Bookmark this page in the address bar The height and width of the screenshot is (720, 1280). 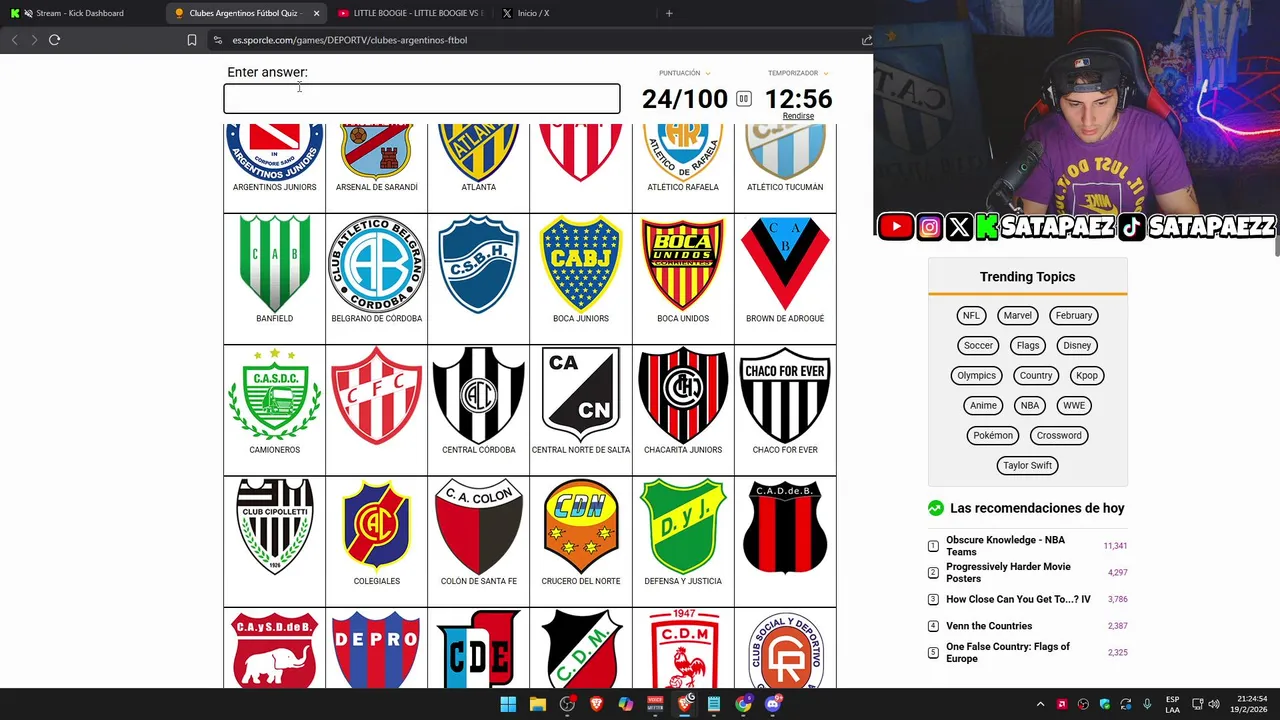point(191,40)
